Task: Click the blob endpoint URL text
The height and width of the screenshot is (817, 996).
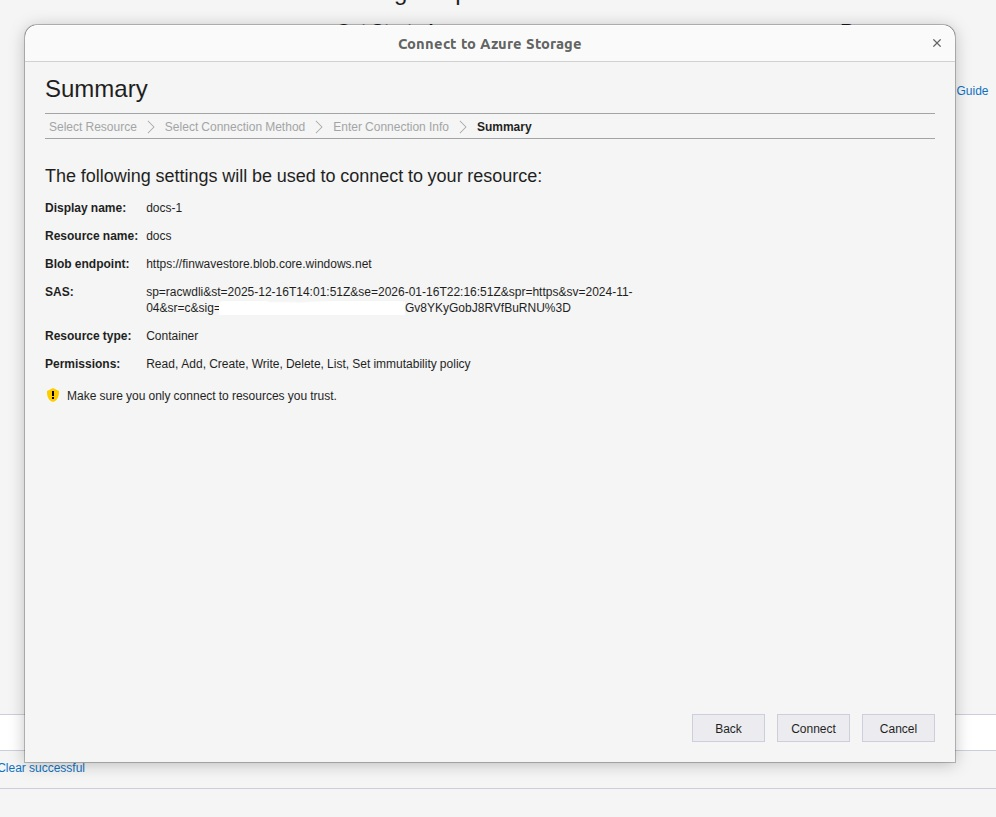Action: (259, 264)
